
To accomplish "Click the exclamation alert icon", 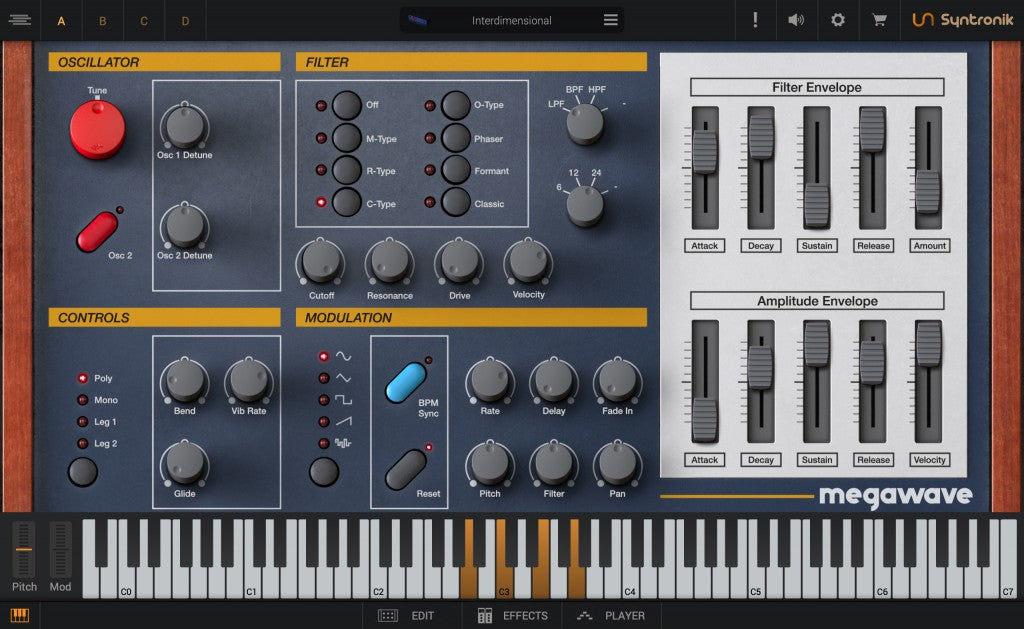I will pyautogui.click(x=755, y=19).
